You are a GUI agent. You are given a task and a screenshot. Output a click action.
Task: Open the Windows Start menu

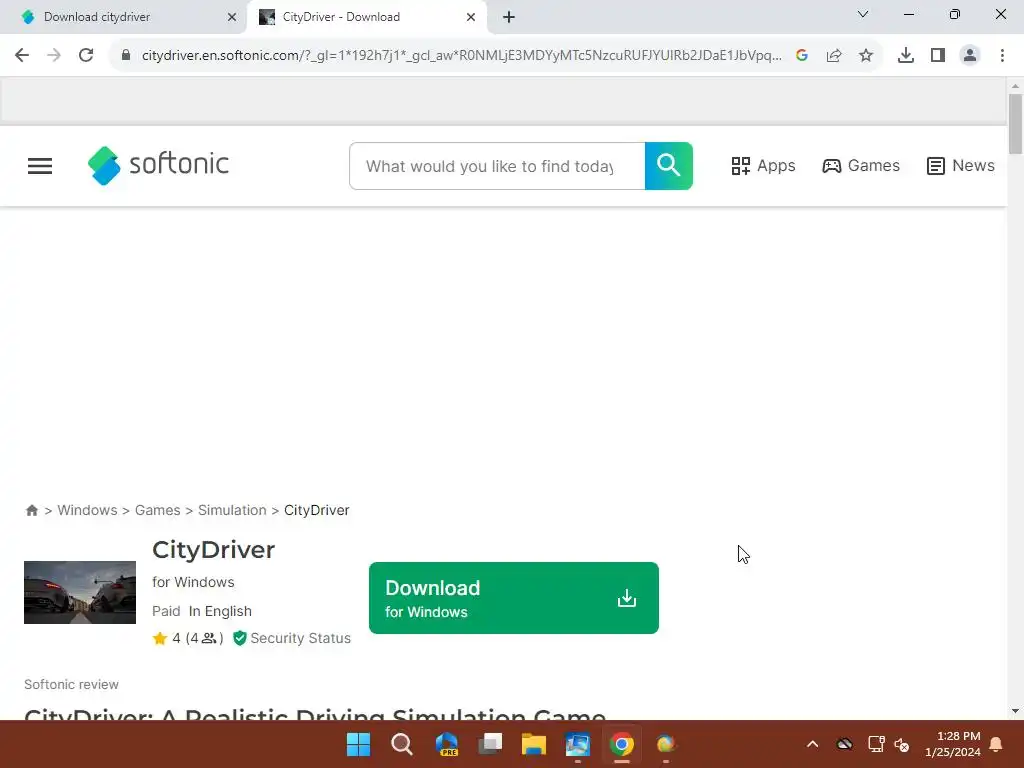(358, 744)
